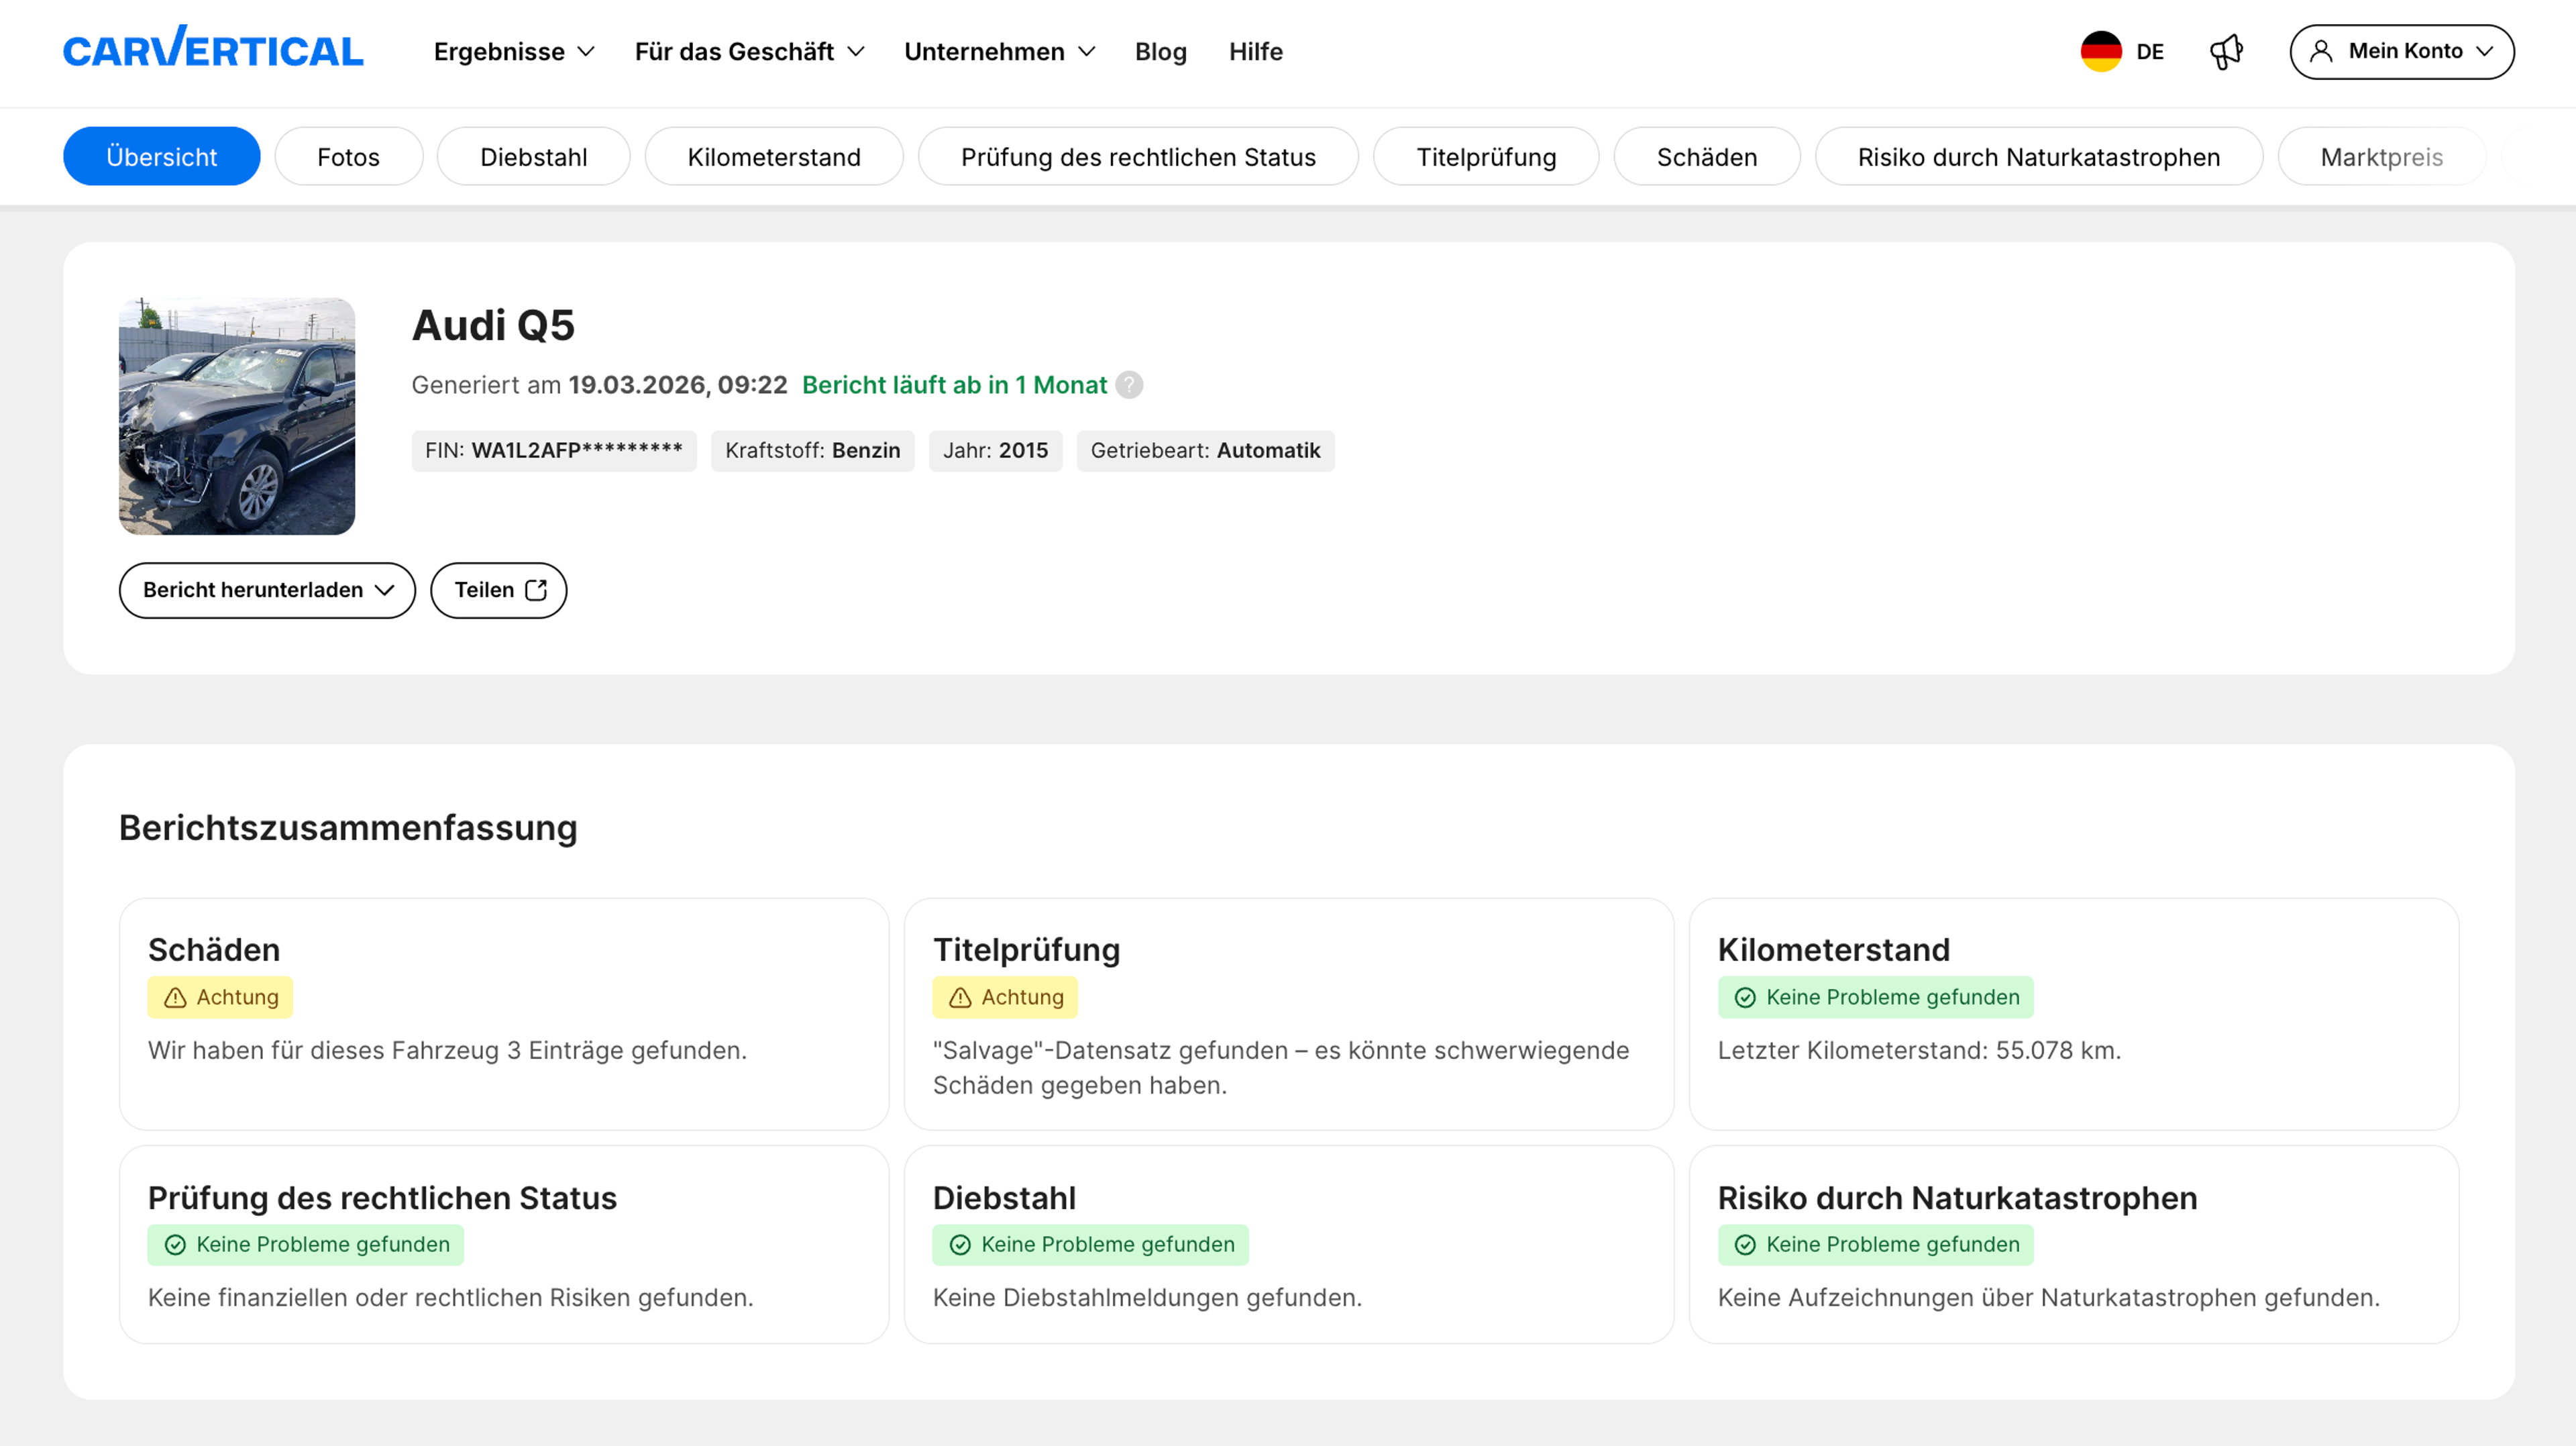Viewport: 2576px width, 1446px height.
Task: Switch to the Fotos tab
Action: click(348, 157)
